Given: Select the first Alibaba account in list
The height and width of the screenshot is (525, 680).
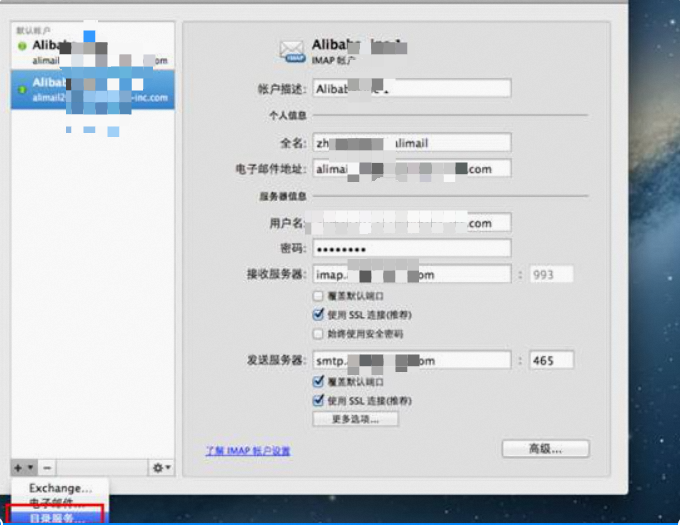Looking at the screenshot, I should point(91,52).
